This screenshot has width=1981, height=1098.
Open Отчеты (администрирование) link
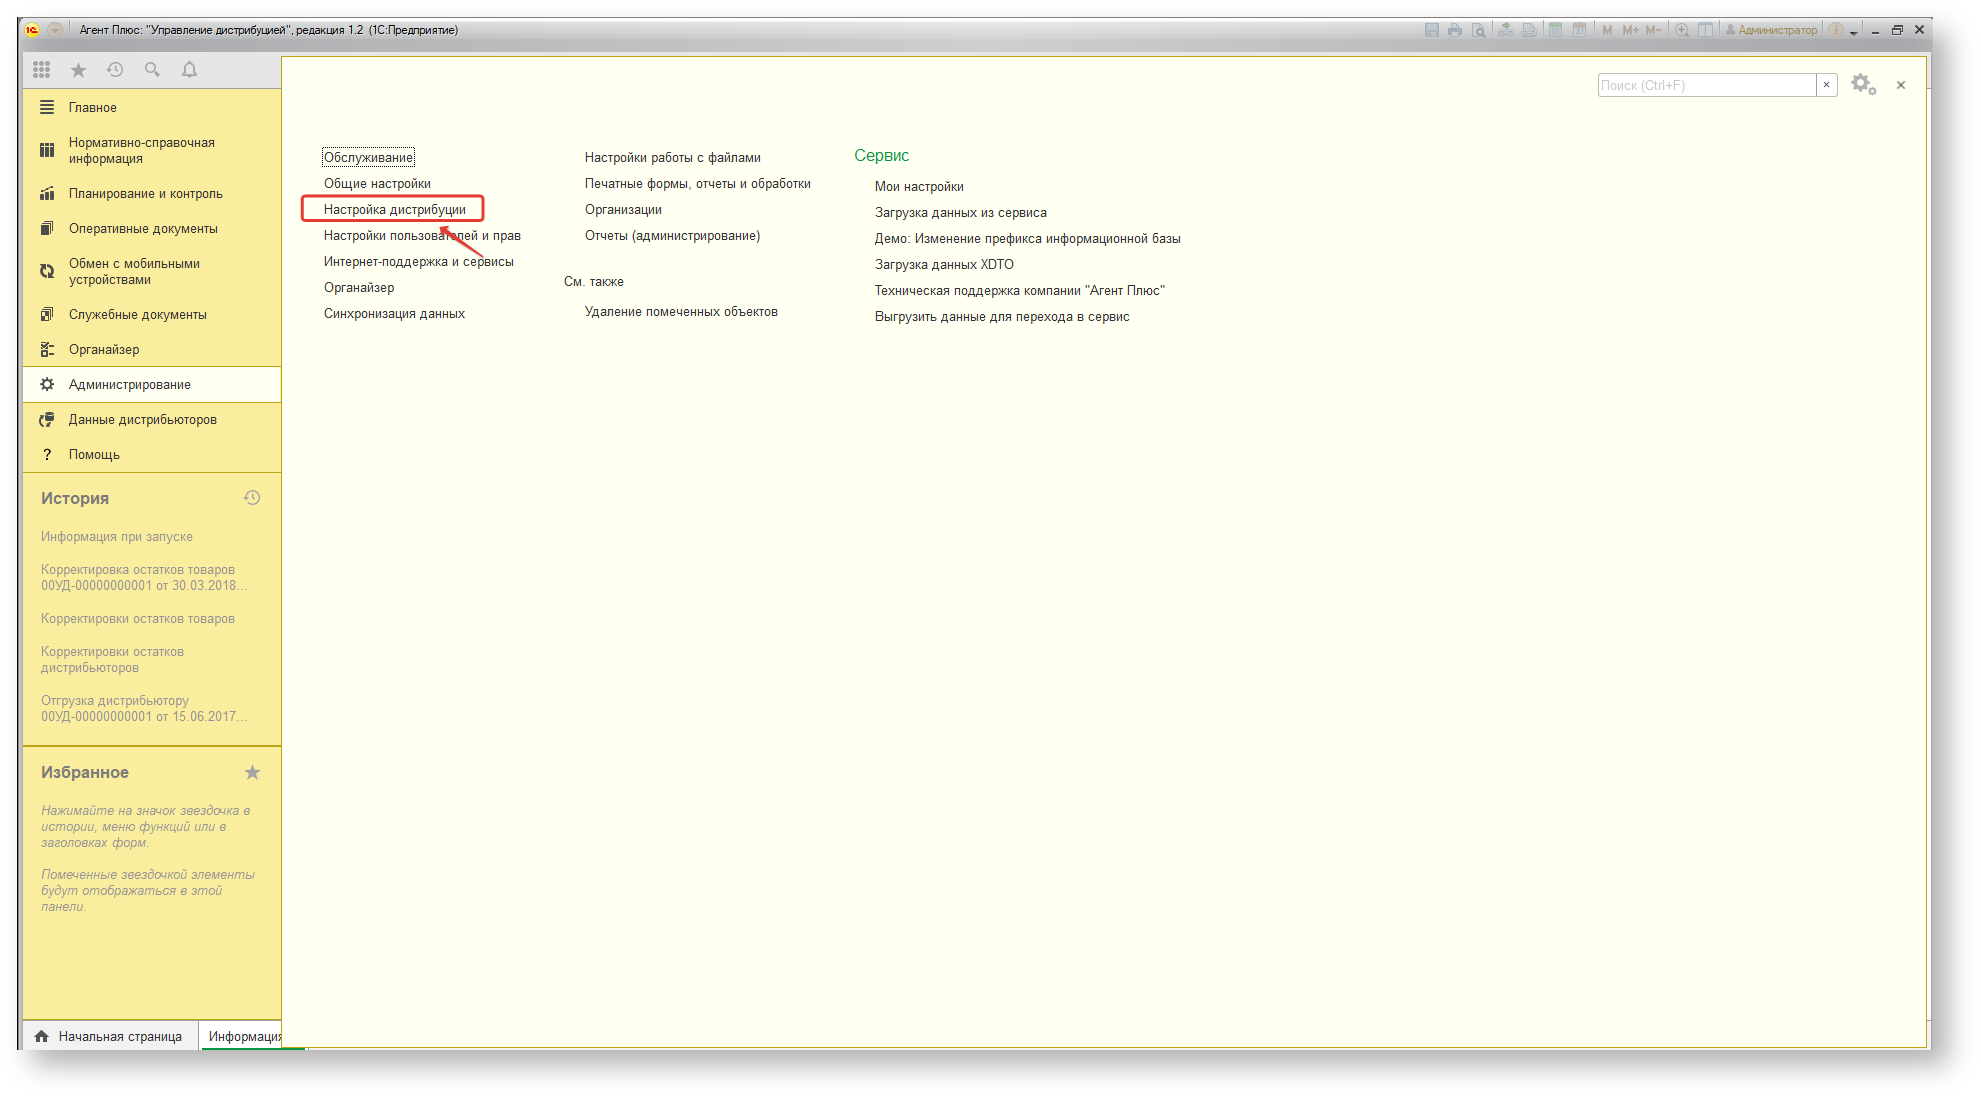click(x=672, y=235)
